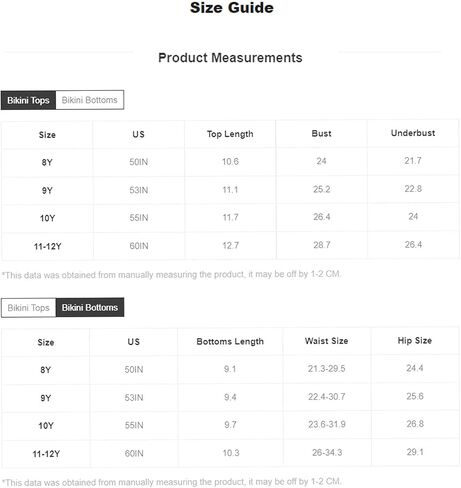Switch to Bikini Bottoms tab in upper section
This screenshot has width=461, height=488.
point(90,100)
